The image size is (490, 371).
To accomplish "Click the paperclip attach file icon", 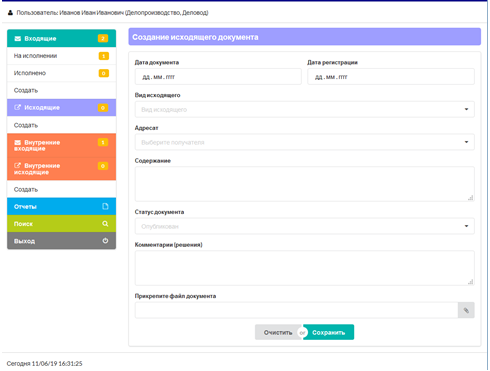I will coord(466,310).
